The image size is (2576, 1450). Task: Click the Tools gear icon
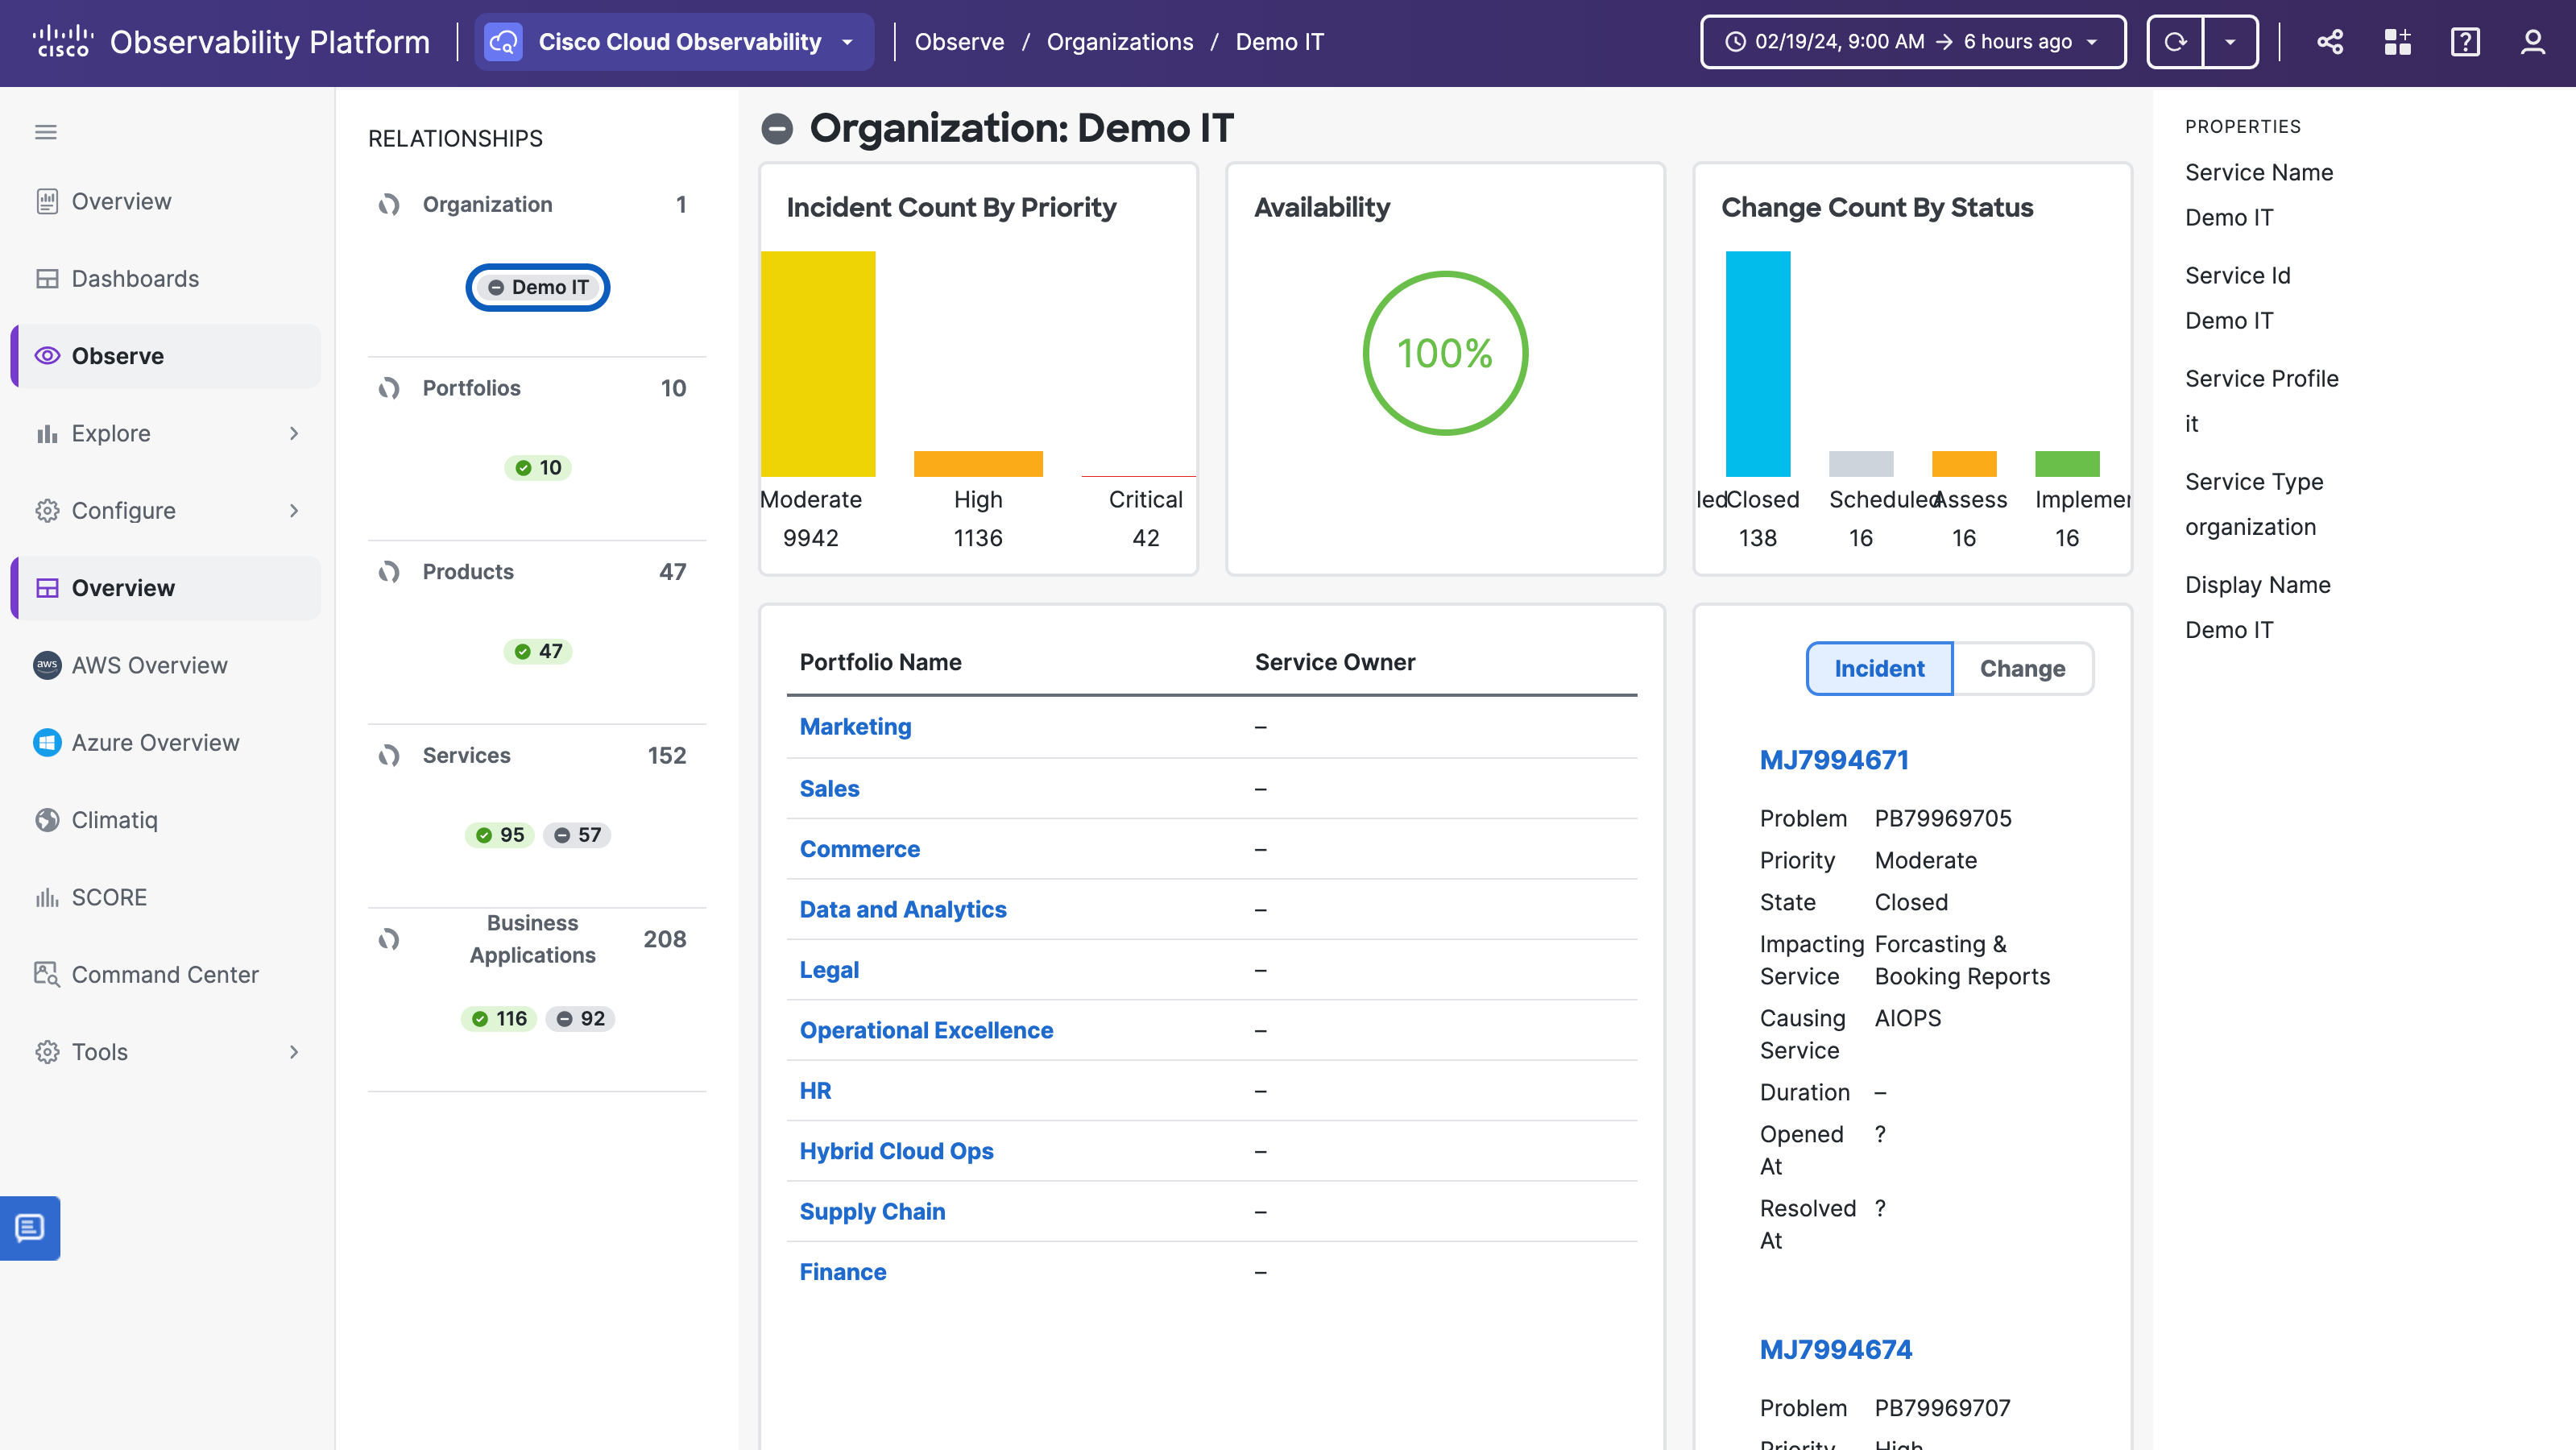point(47,1052)
